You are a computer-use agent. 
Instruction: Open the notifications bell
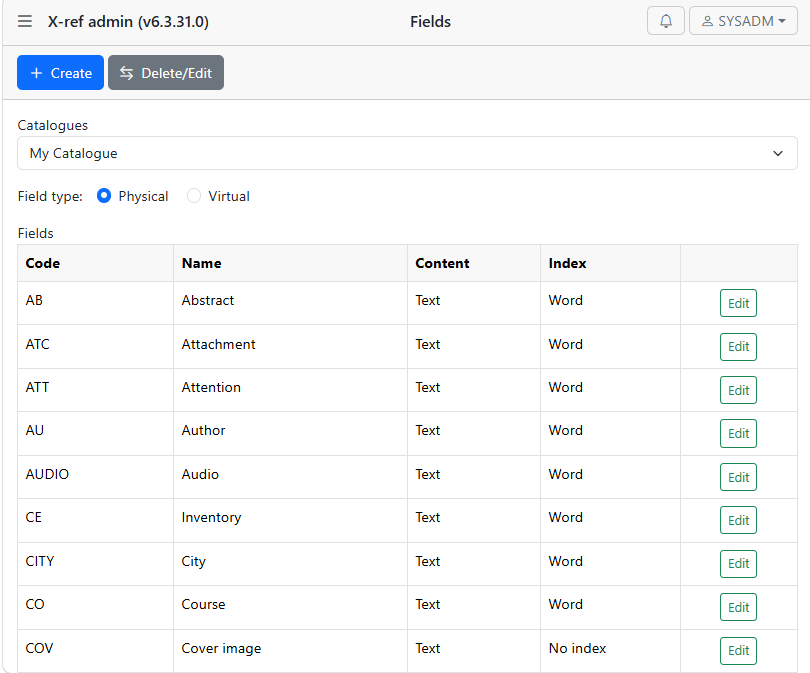[666, 21]
